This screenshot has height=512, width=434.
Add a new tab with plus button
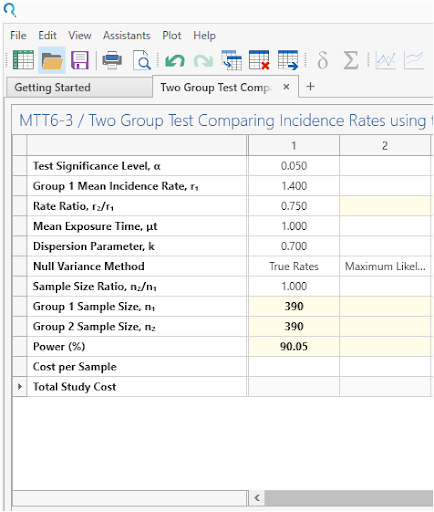[310, 87]
